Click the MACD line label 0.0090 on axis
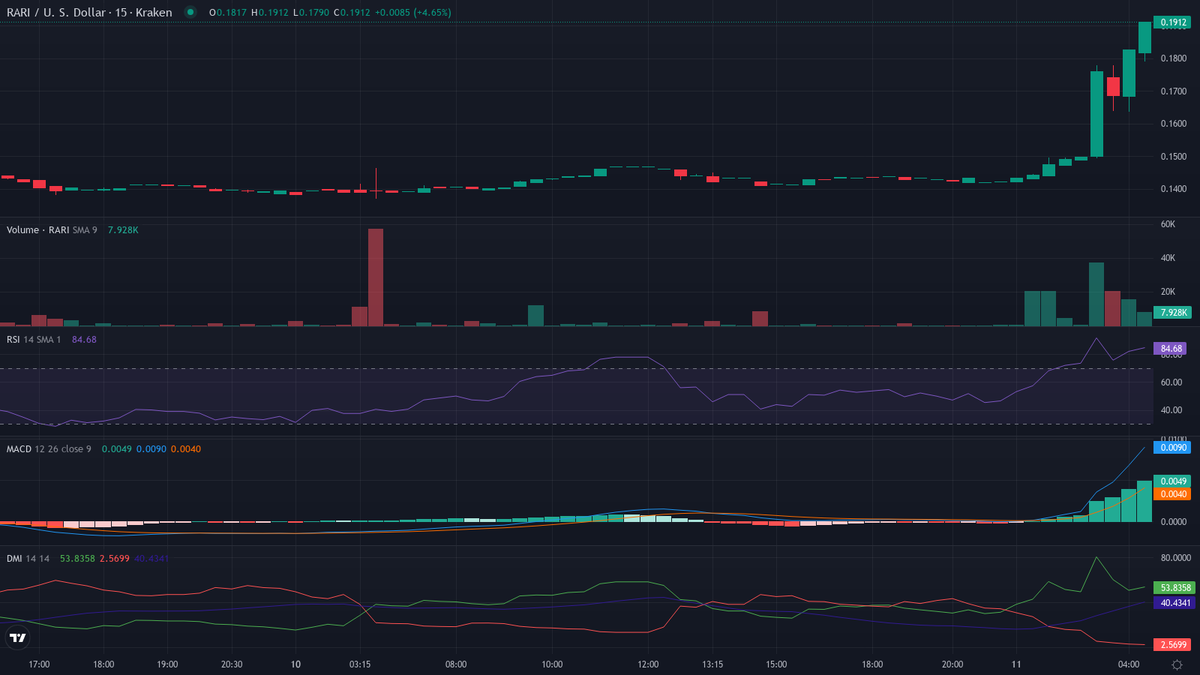 point(1172,448)
